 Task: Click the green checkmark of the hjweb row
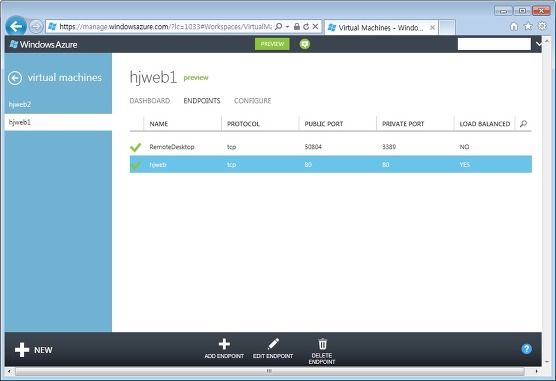[135, 165]
